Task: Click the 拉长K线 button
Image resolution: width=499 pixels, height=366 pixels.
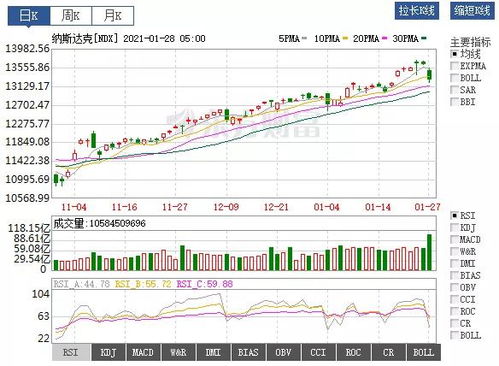Action: [x=417, y=11]
